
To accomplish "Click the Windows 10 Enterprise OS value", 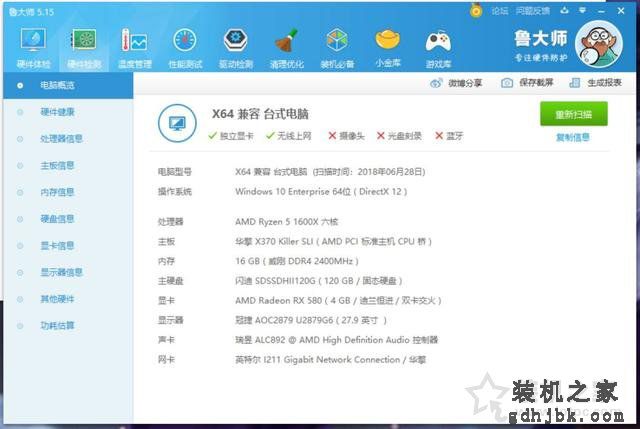I will coord(321,191).
